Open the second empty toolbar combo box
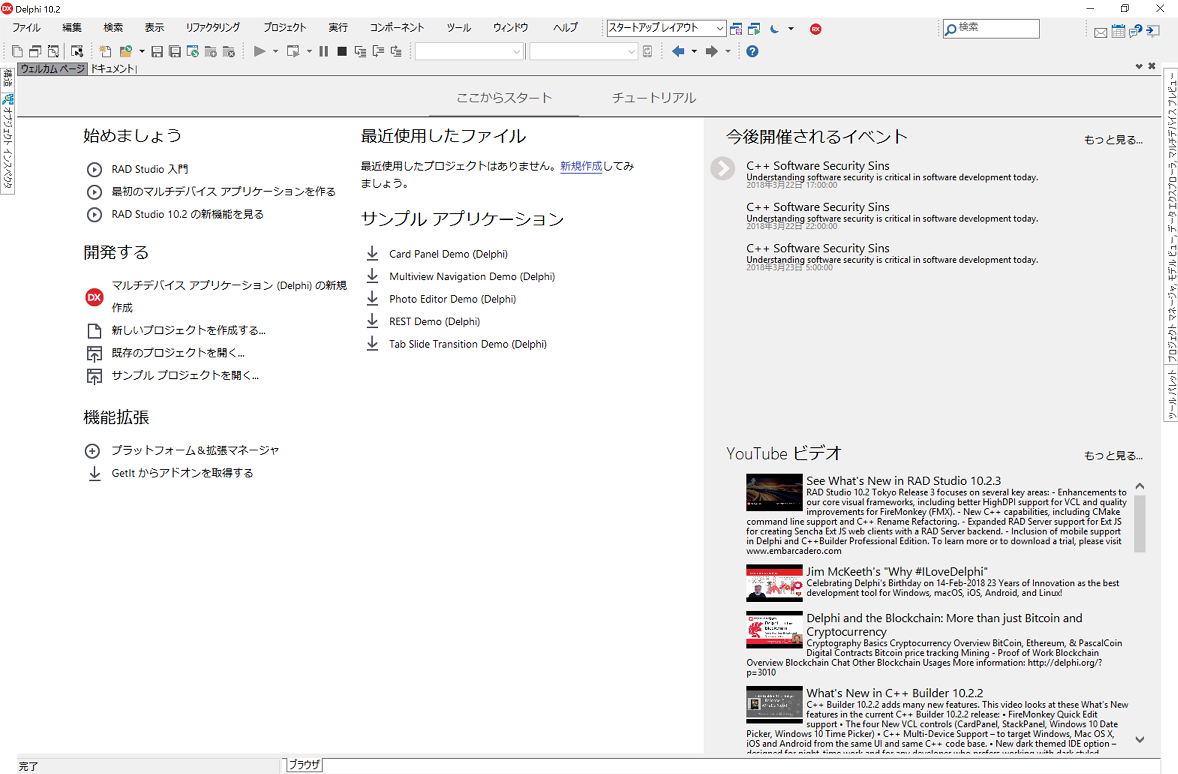Screen dimensions: 1178x774 [584, 51]
